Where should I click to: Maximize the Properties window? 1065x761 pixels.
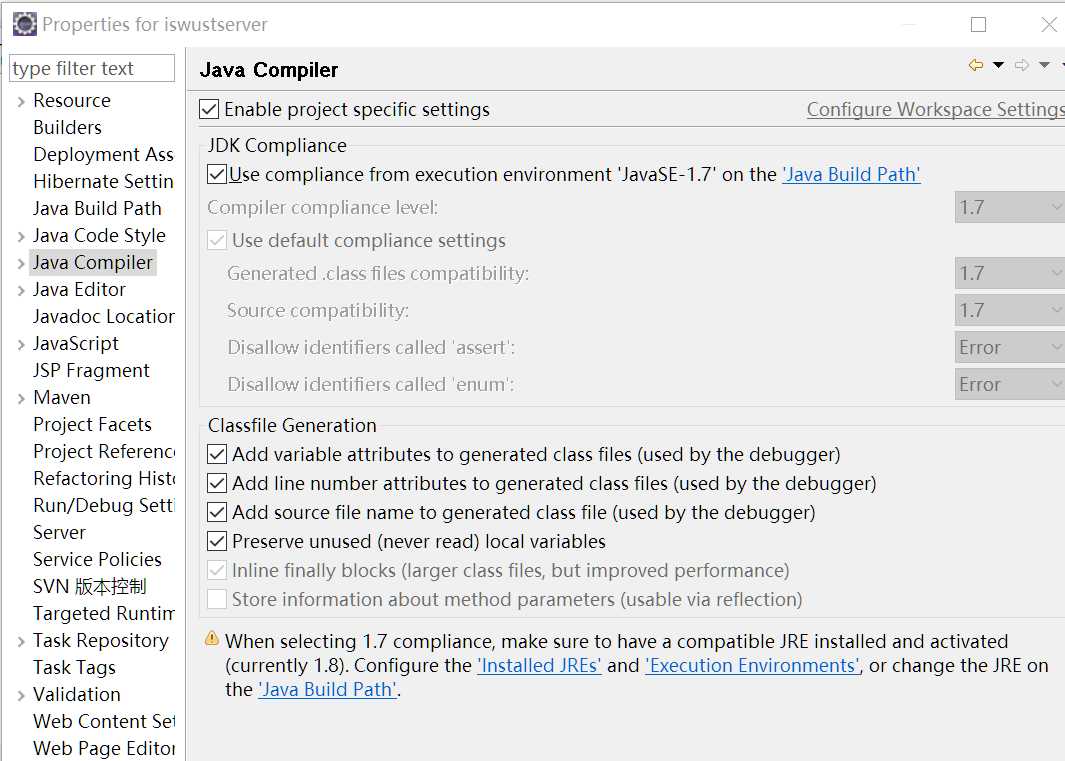[979, 24]
